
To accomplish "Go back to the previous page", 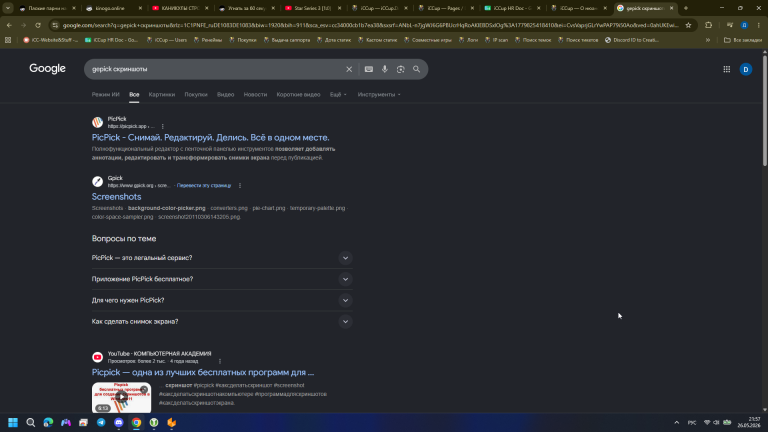I will (x=9, y=25).
